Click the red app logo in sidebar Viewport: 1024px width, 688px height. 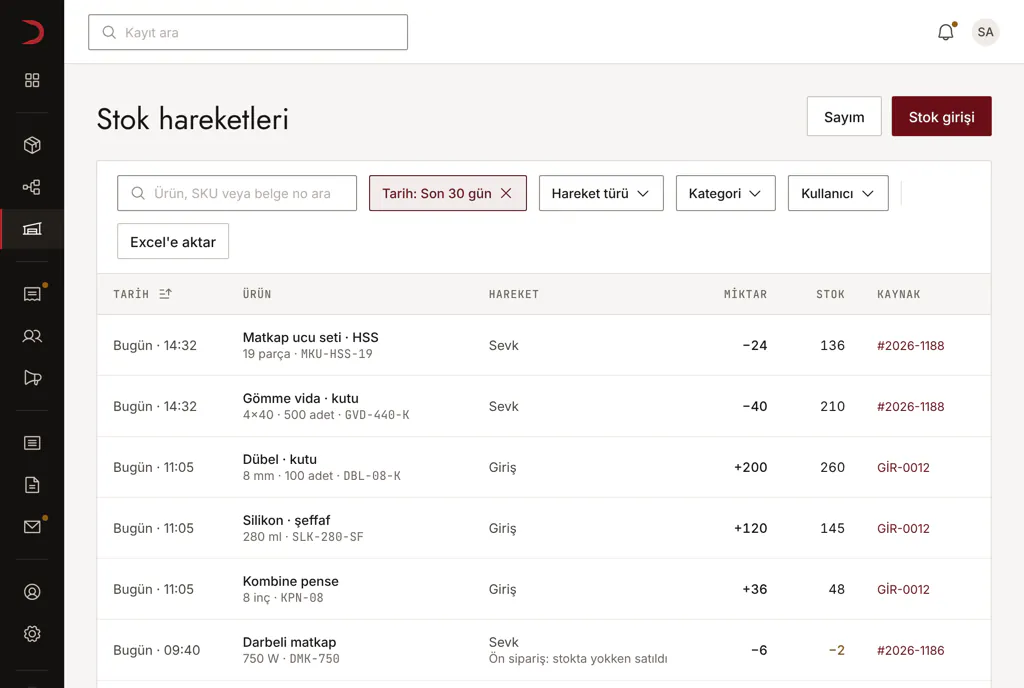[32, 32]
